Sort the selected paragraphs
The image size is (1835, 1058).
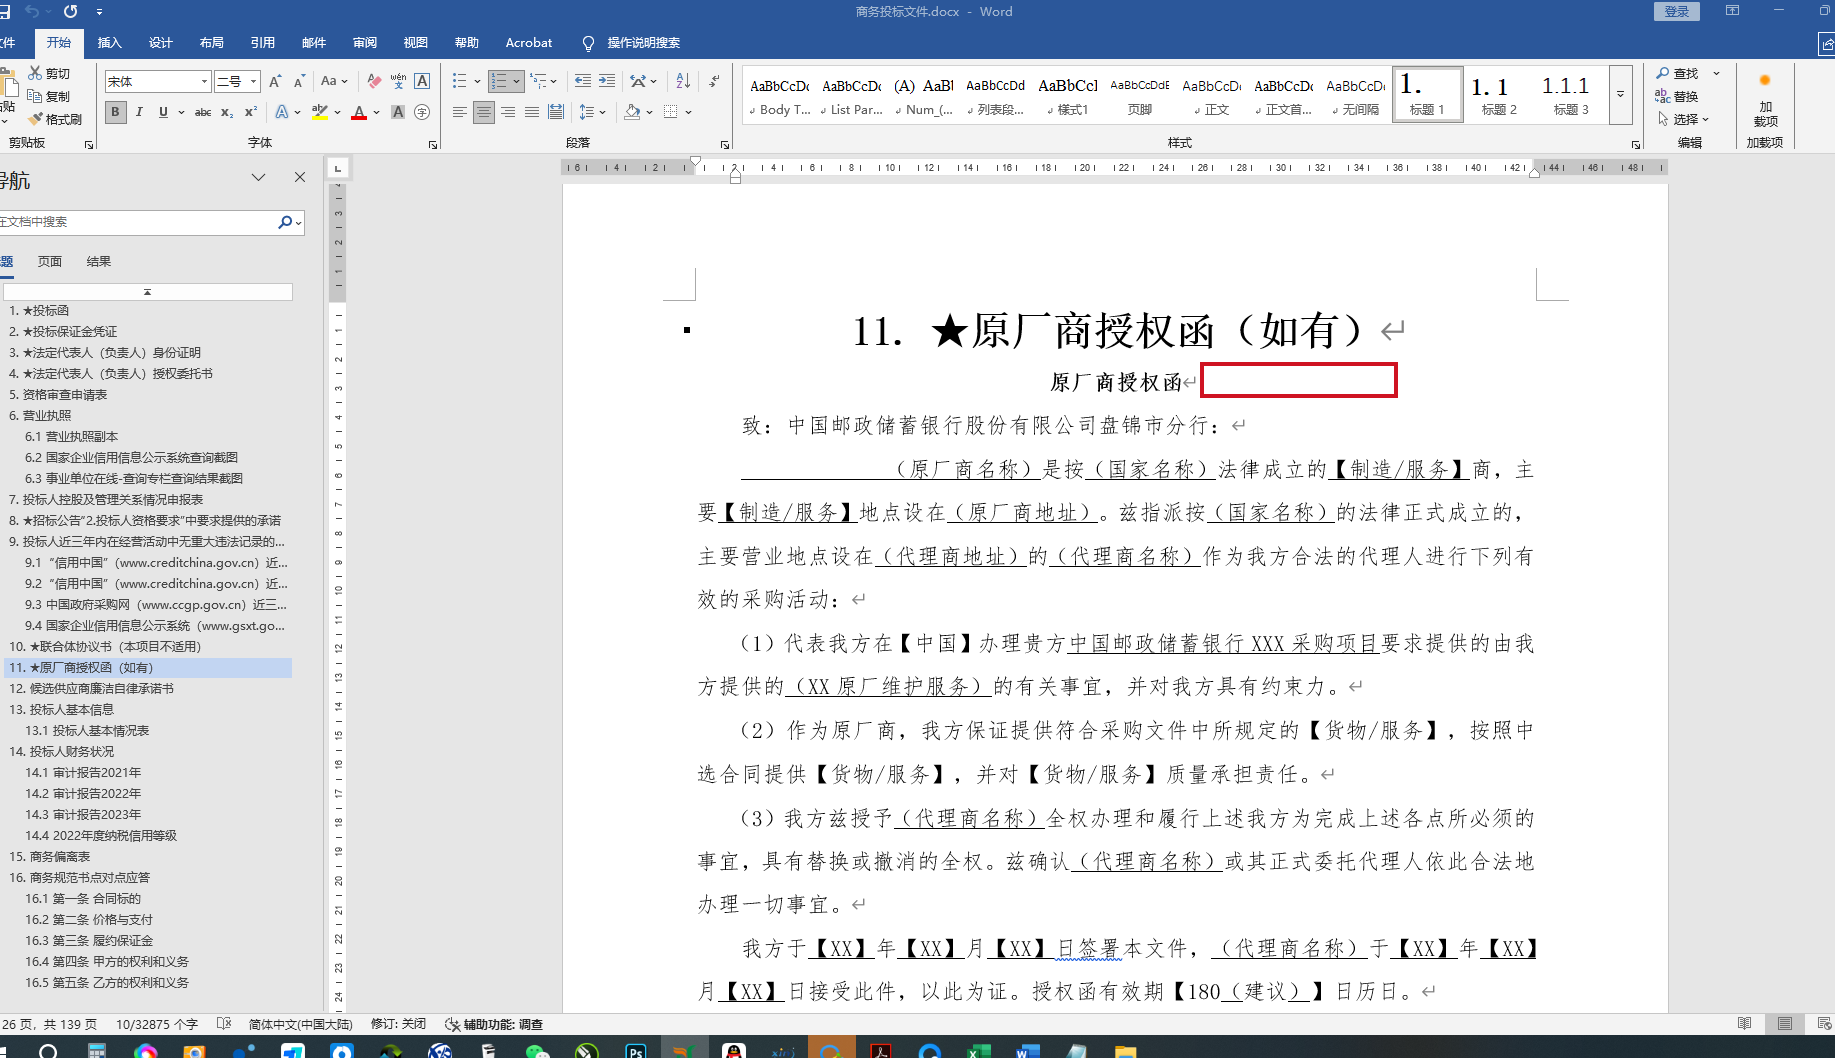coord(683,81)
